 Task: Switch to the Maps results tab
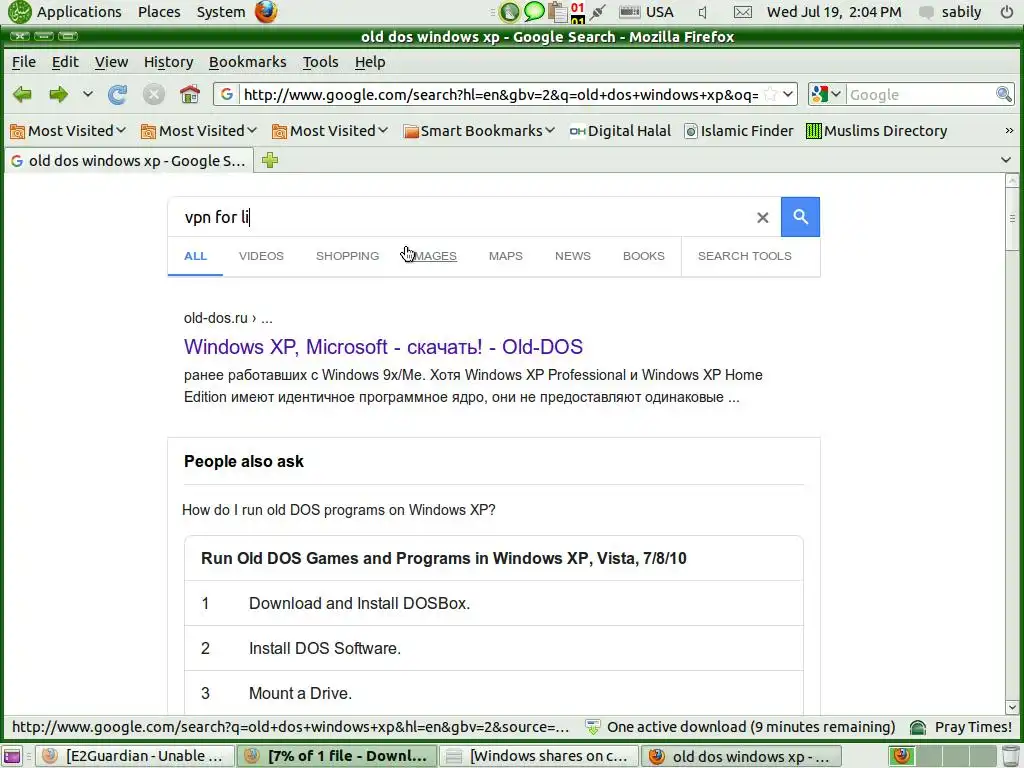505,256
